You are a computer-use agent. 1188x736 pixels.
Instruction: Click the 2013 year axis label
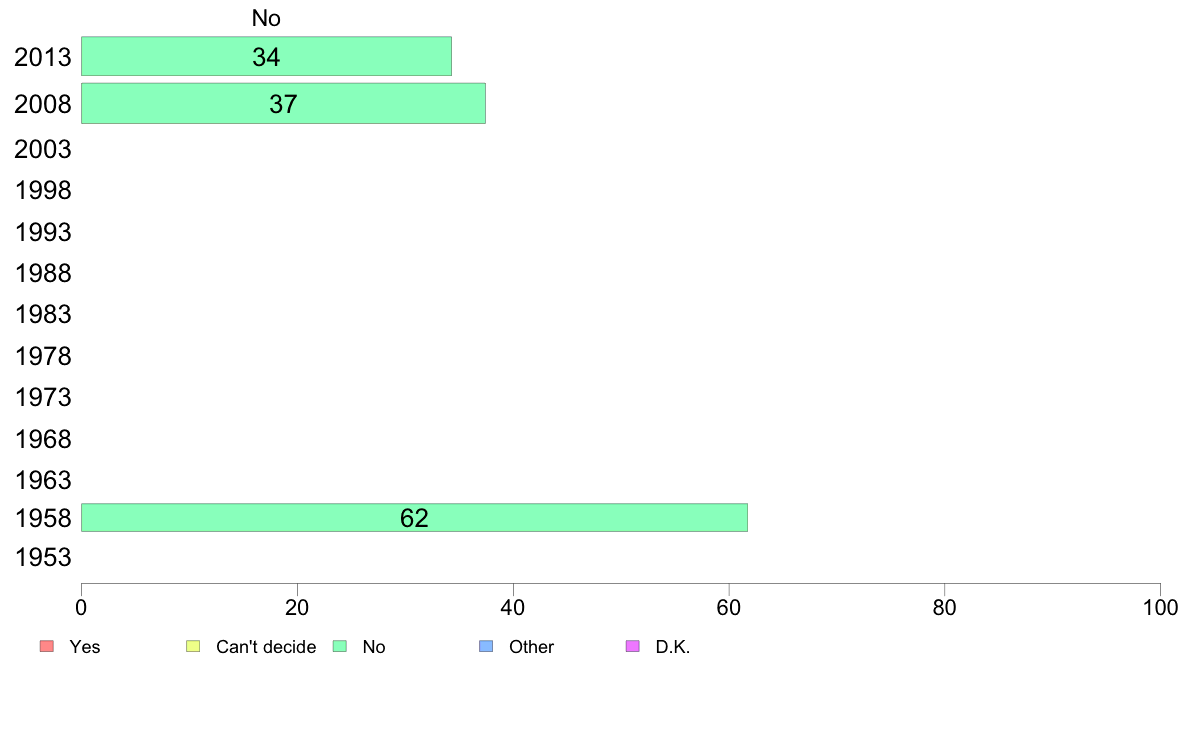(x=42, y=57)
